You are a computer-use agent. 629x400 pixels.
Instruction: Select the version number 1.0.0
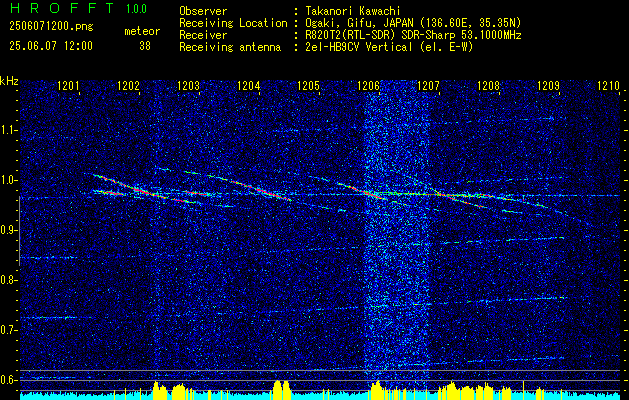[x=136, y=9]
